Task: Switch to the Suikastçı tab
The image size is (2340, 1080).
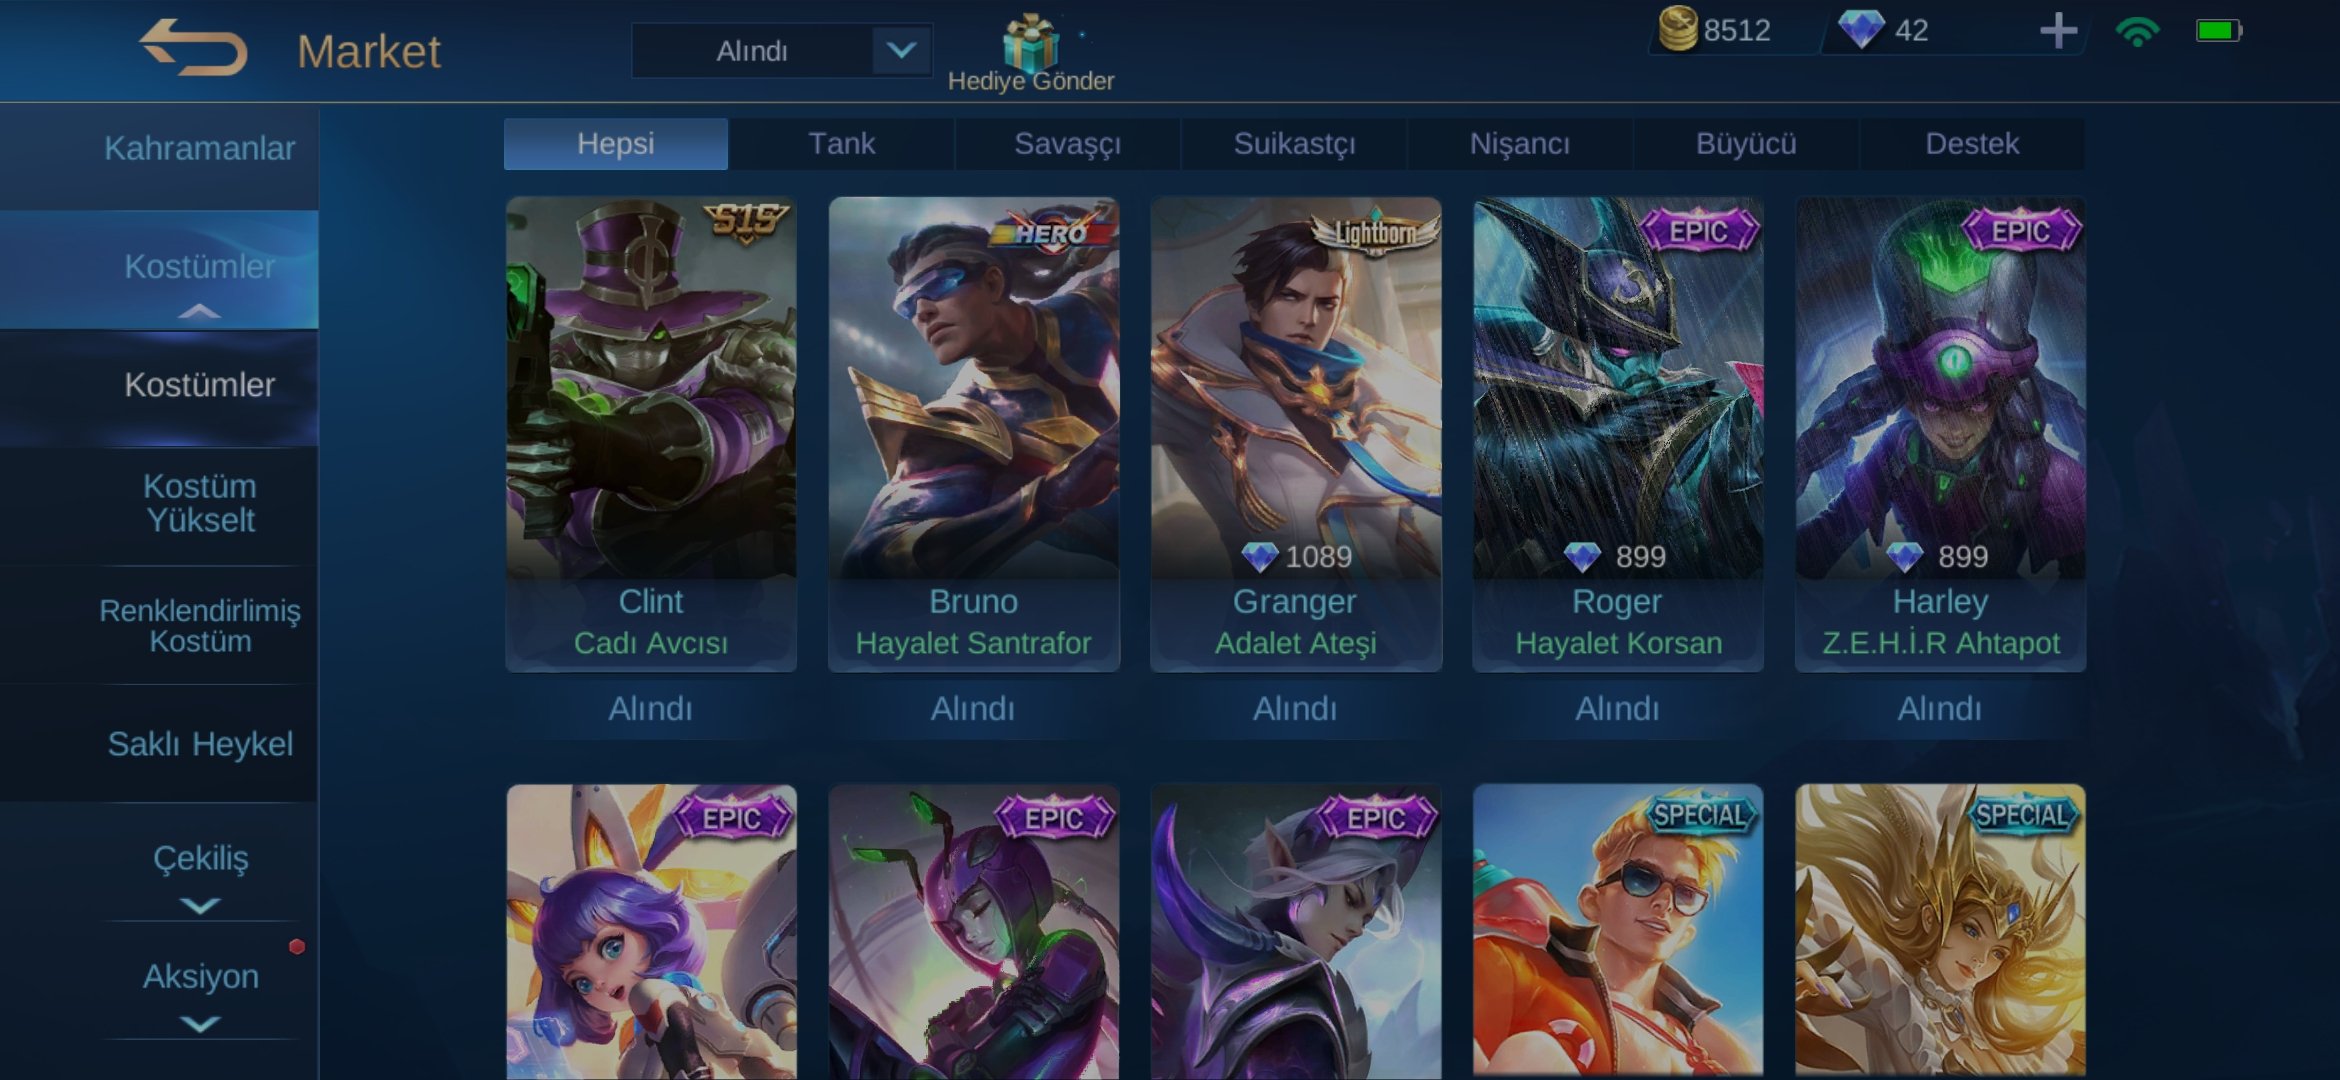Action: click(x=1294, y=144)
